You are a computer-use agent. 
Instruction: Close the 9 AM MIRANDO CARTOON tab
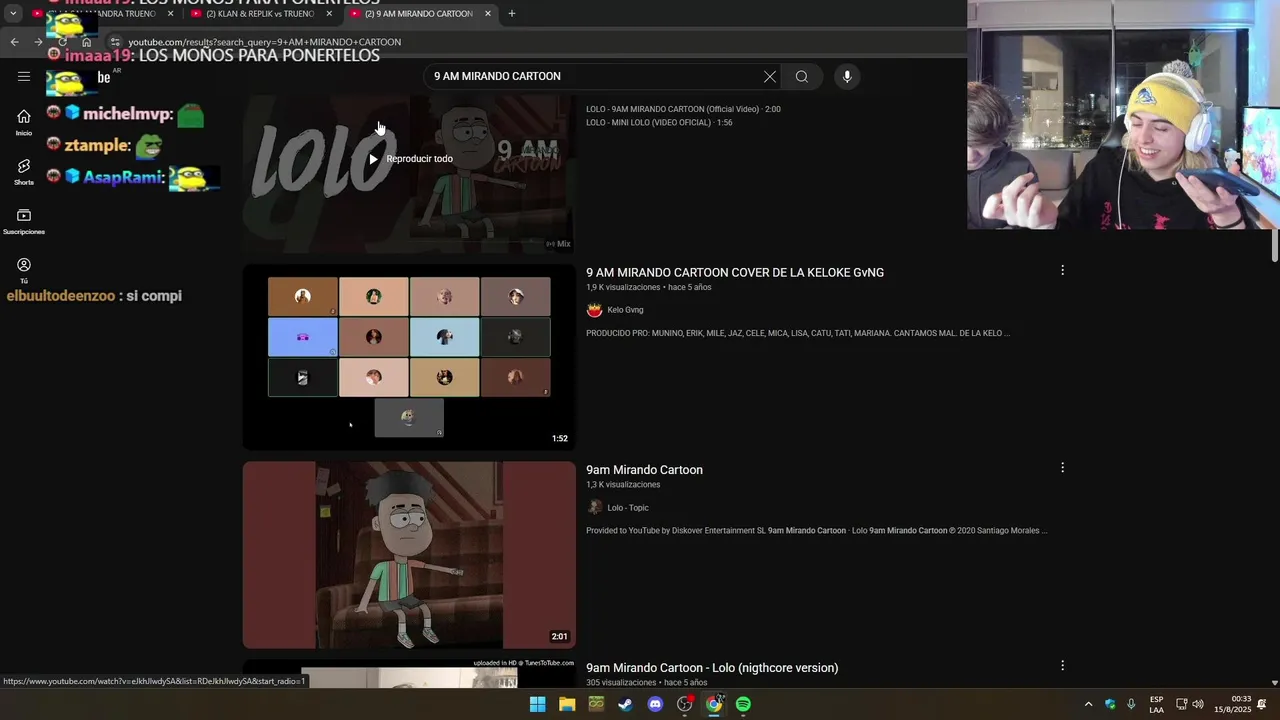click(488, 14)
